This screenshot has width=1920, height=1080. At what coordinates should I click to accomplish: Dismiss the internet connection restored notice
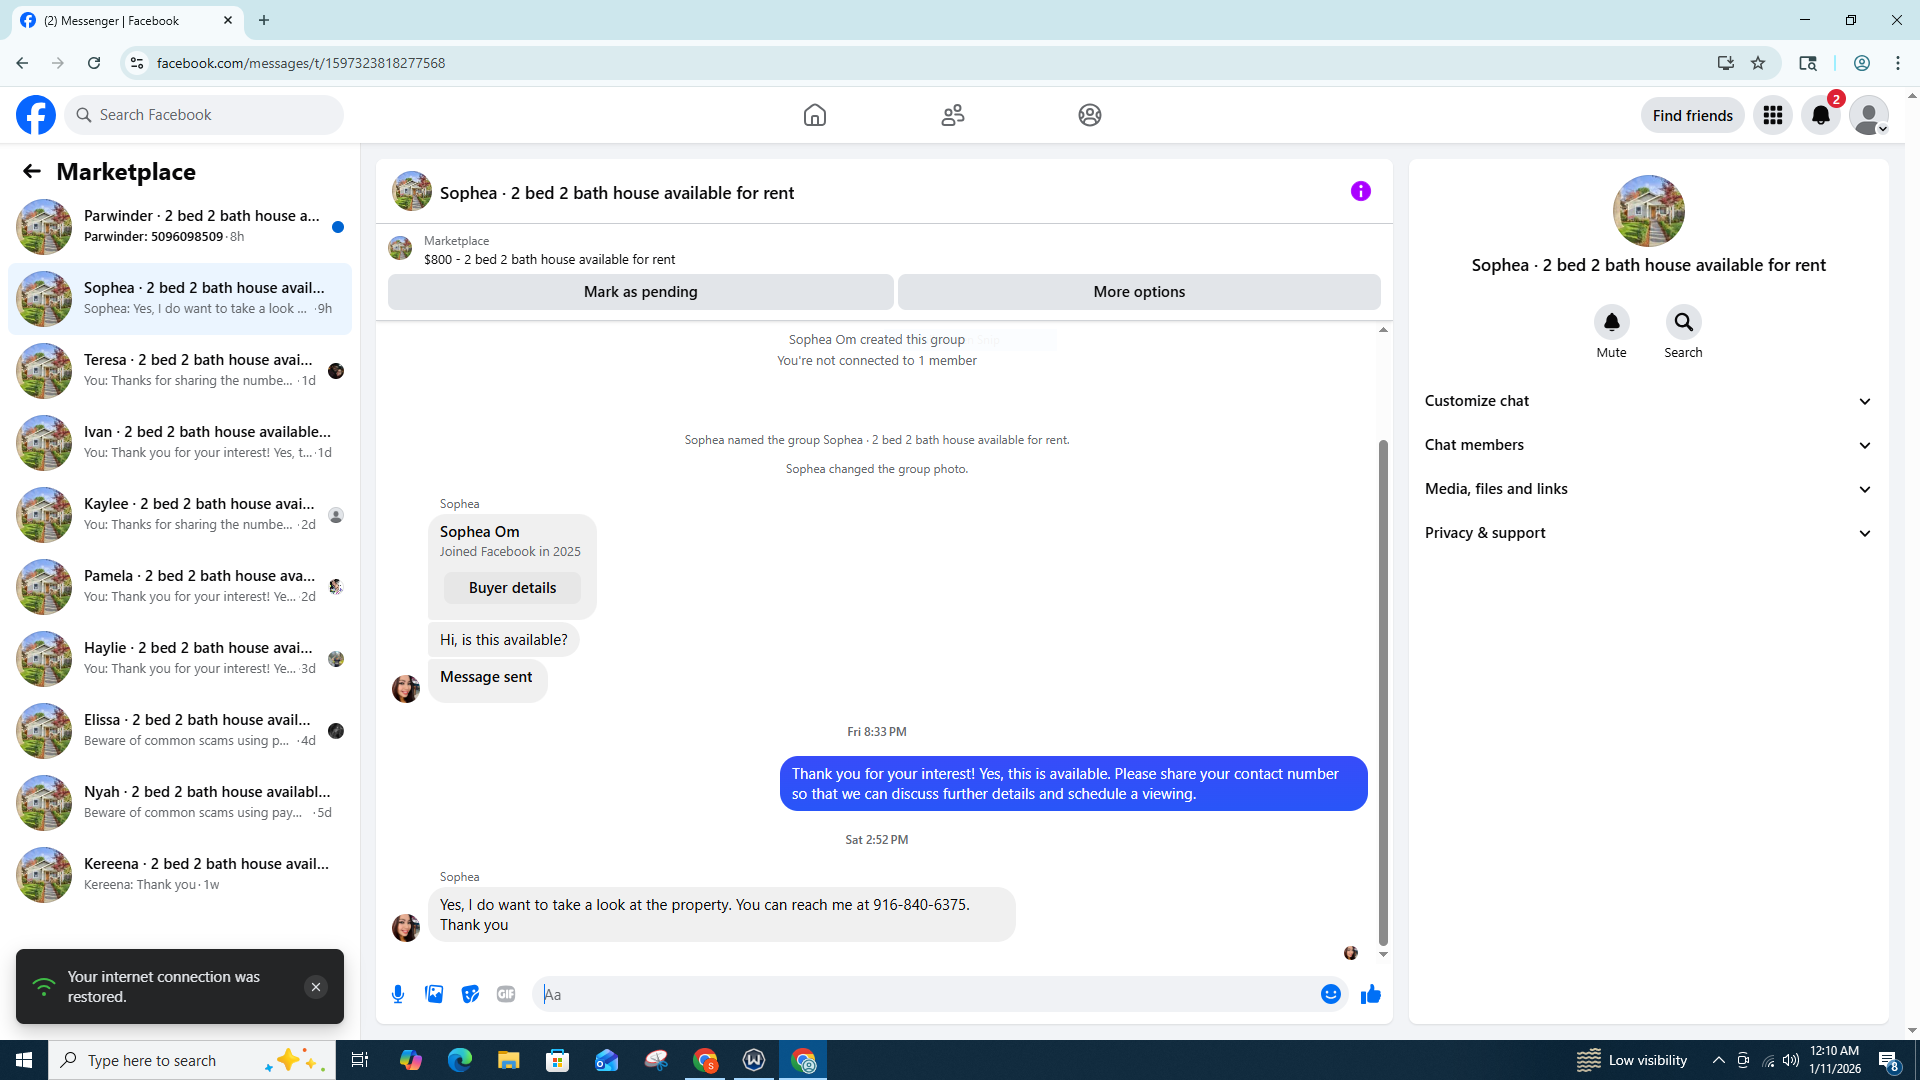click(x=316, y=987)
